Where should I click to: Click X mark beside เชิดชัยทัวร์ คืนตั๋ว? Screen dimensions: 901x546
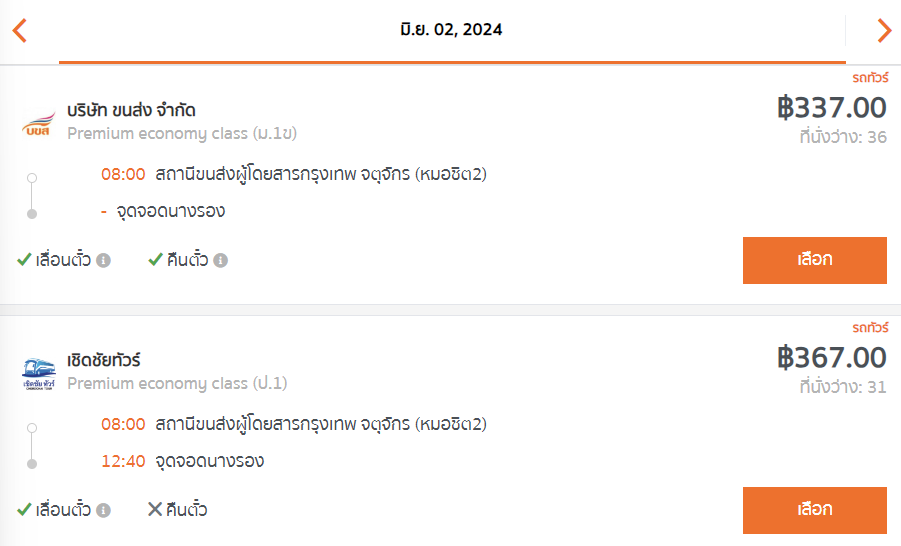155,509
